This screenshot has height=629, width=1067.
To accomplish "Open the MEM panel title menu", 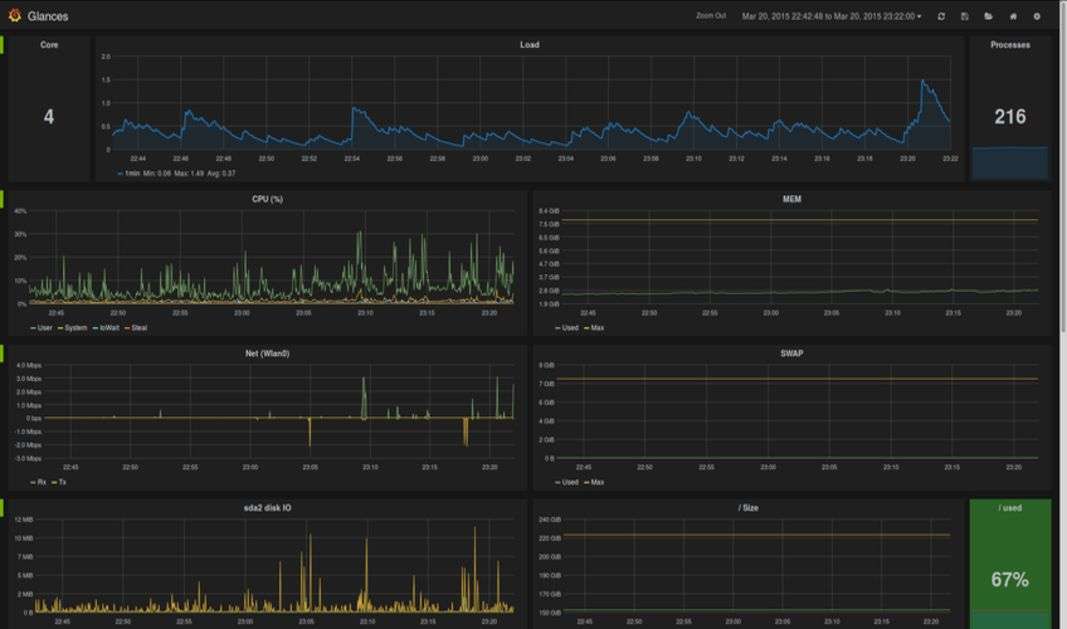I will 791,199.
